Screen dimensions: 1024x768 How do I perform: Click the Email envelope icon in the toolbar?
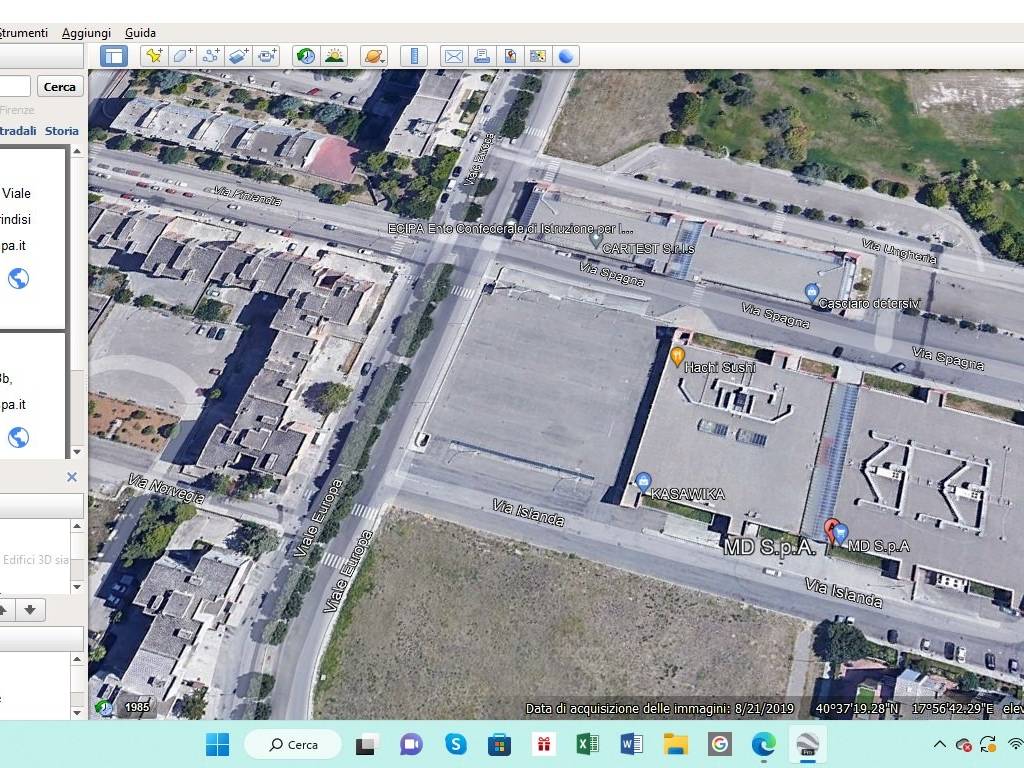coord(453,56)
